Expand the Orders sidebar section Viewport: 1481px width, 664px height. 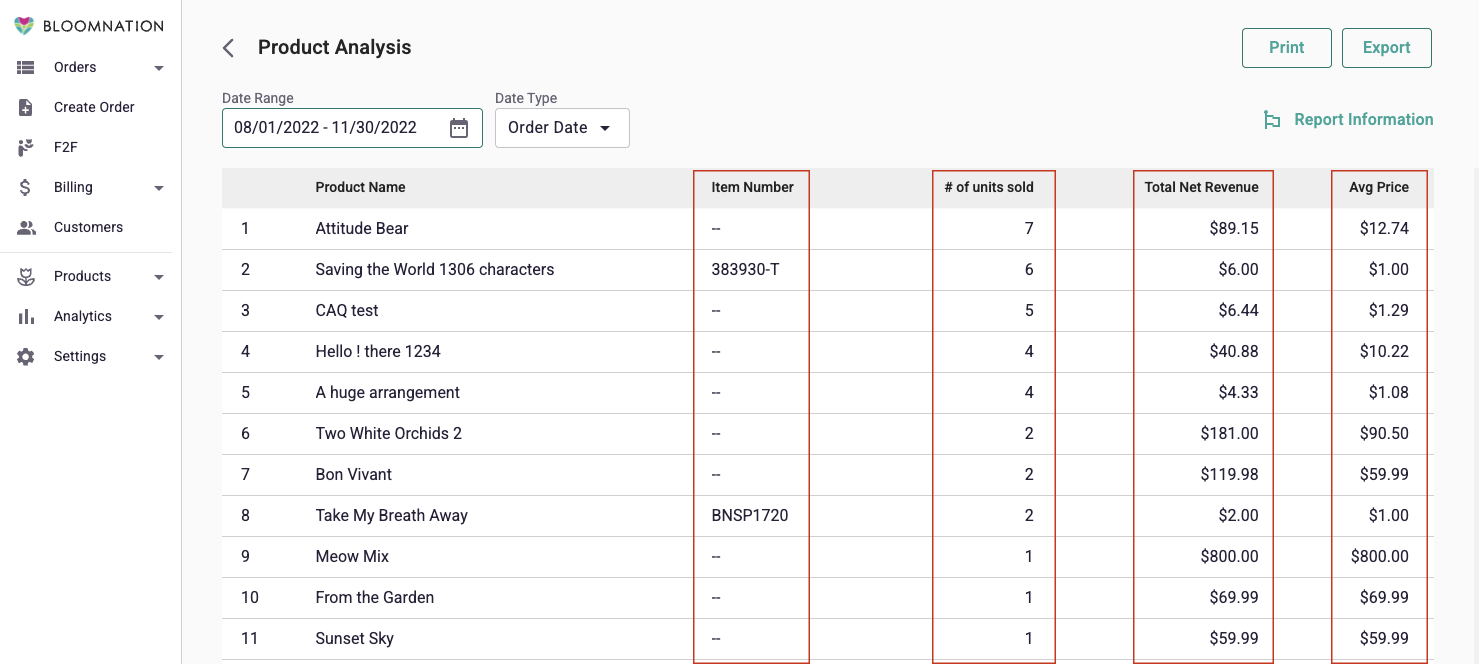pyautogui.click(x=158, y=67)
